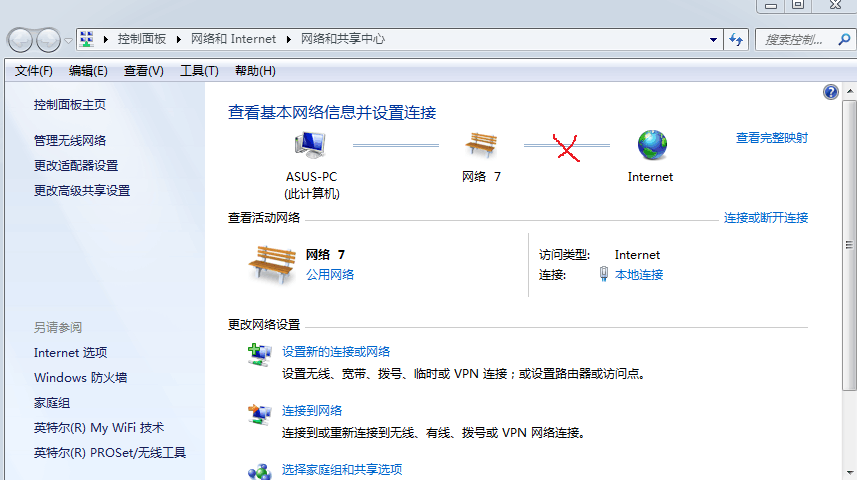Viewport: 857px width, 480px height.
Task: Click the refresh button beside address bar
Action: [736, 39]
